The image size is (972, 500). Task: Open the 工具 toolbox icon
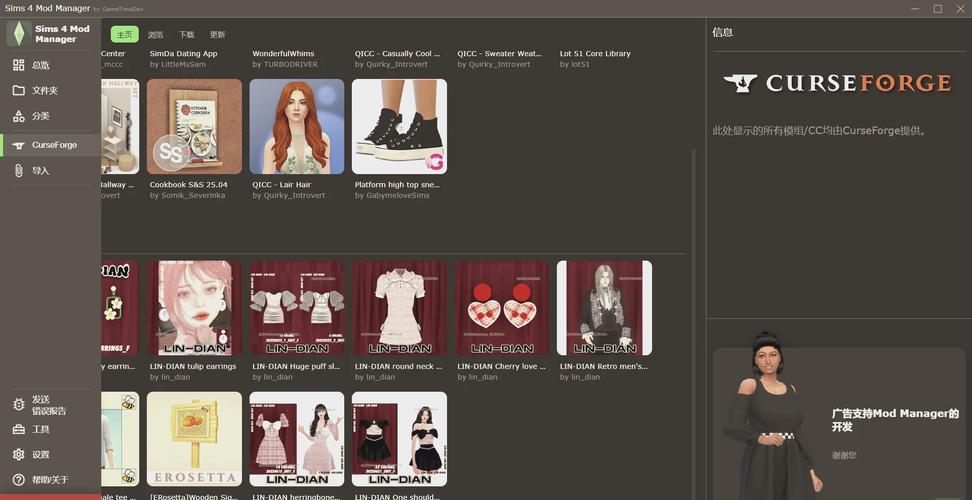coord(19,429)
